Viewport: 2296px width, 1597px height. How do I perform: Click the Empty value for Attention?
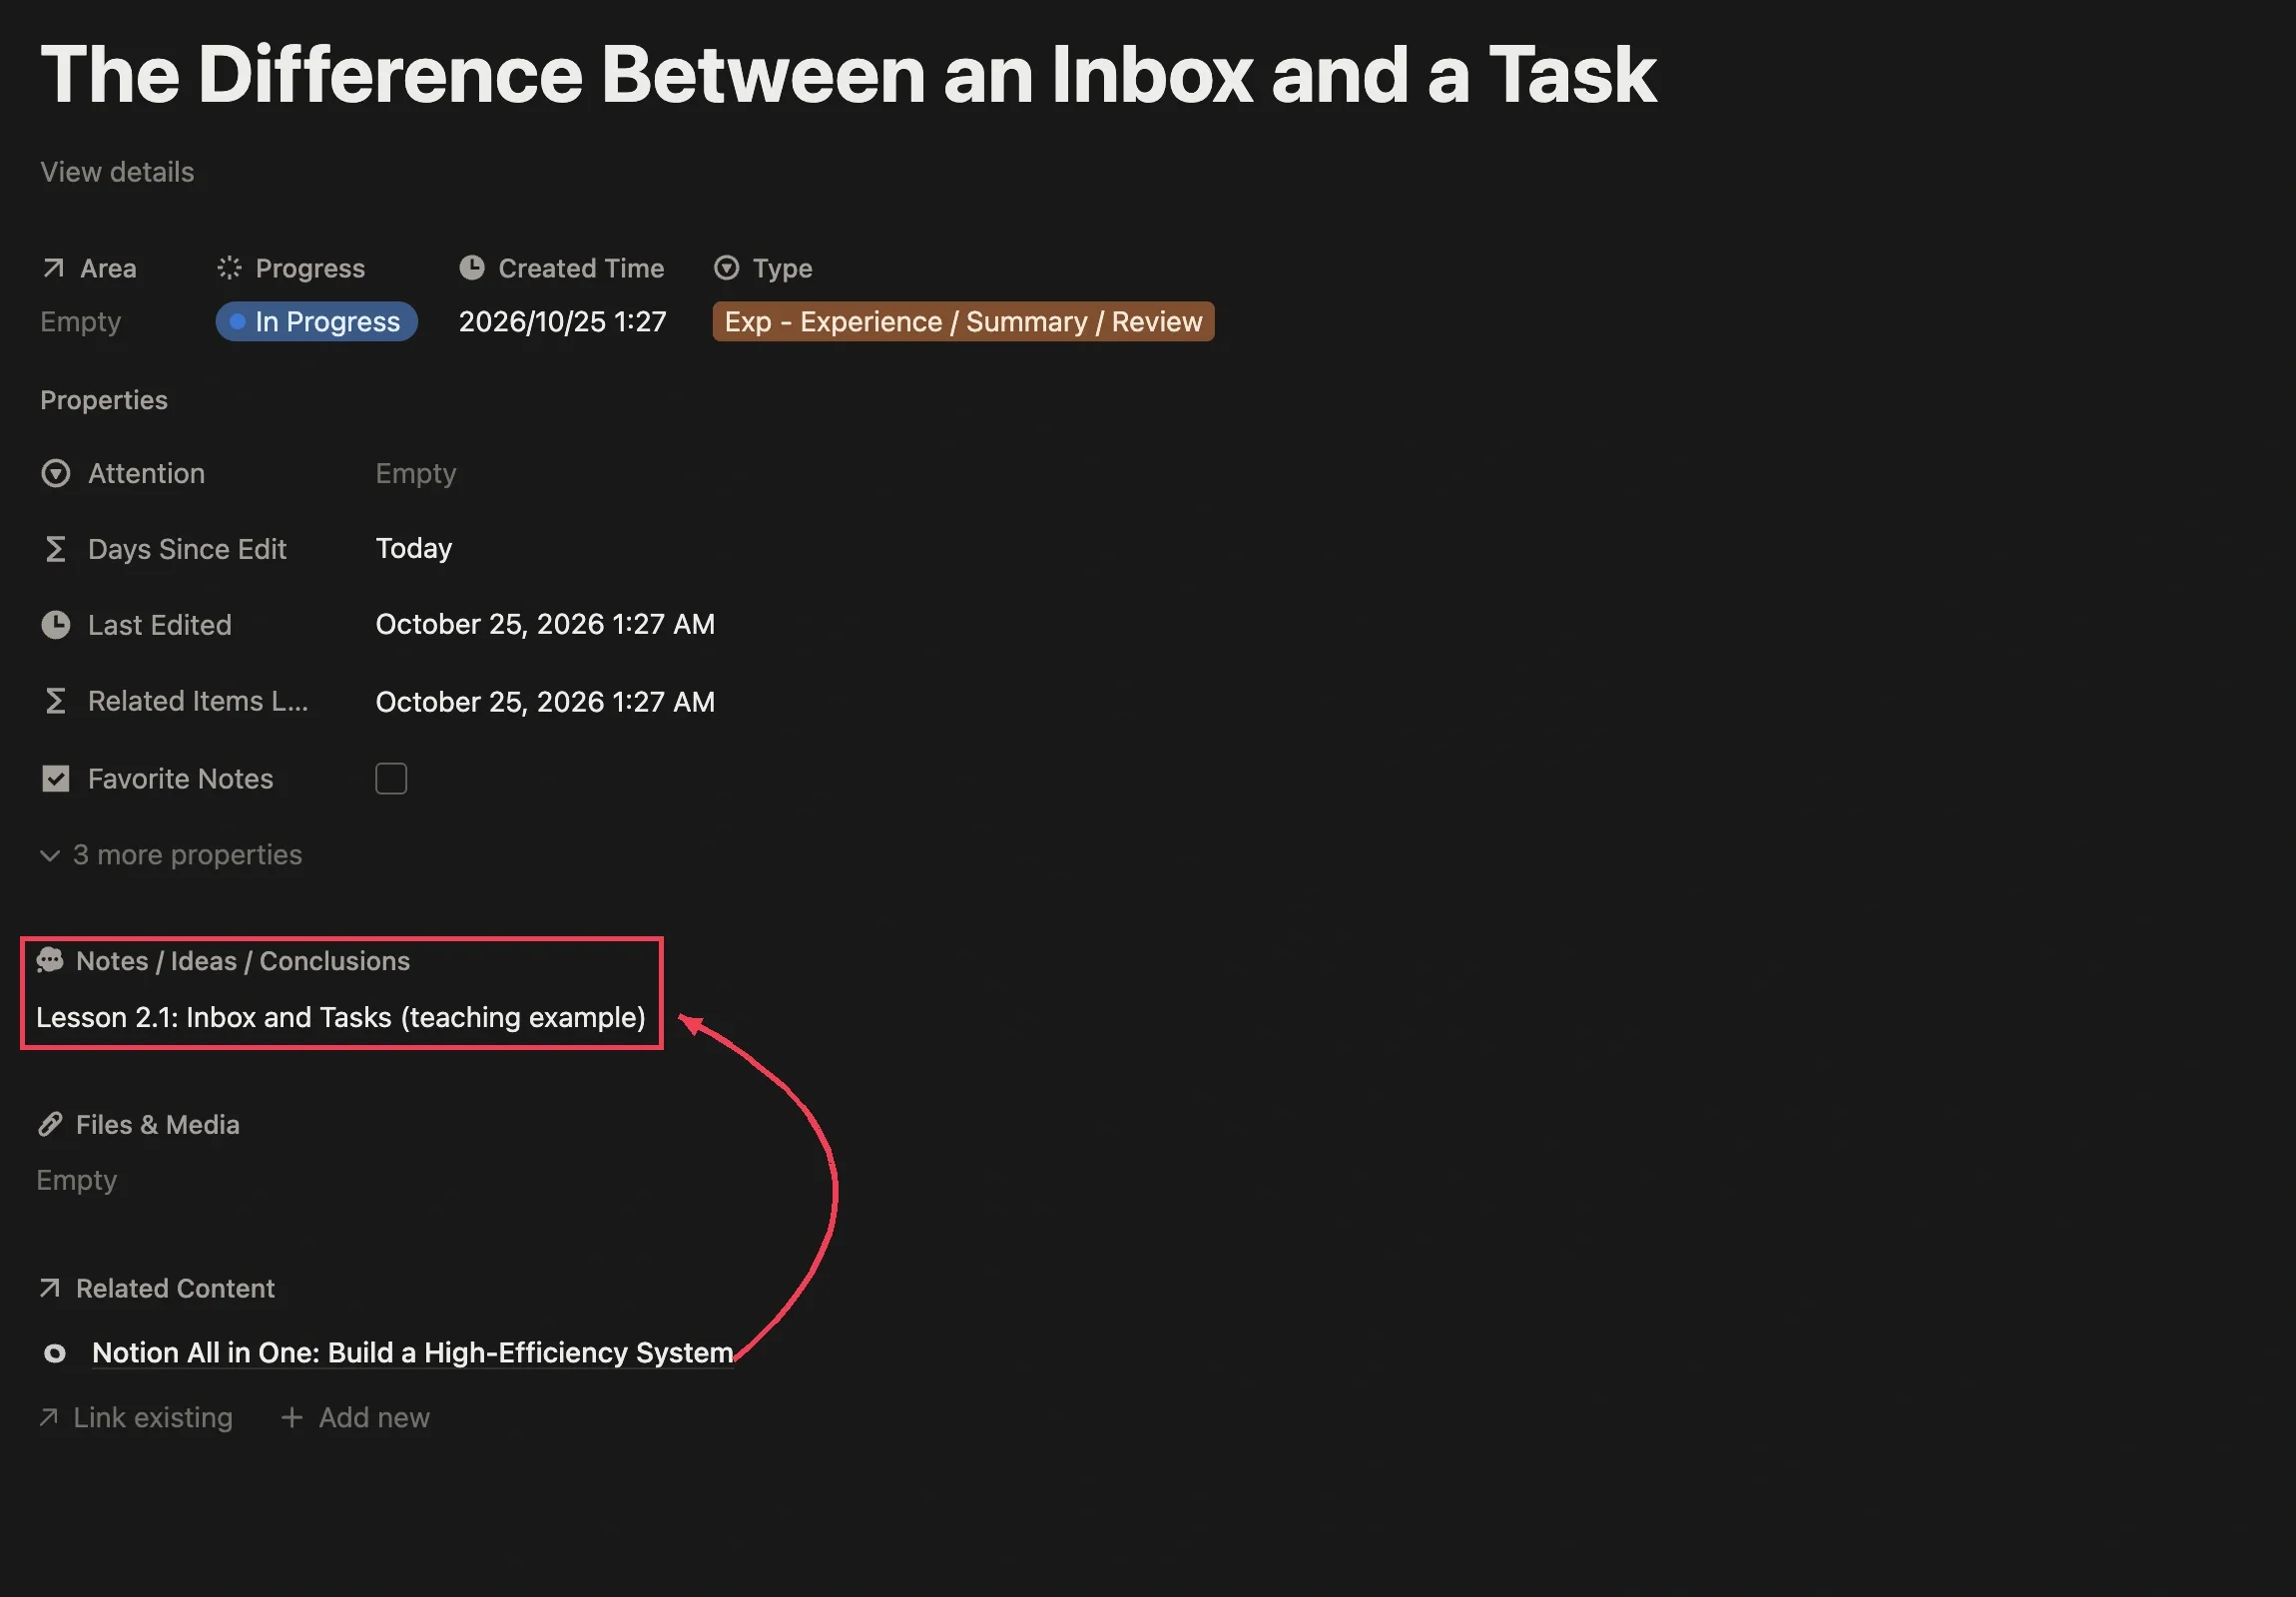(416, 473)
